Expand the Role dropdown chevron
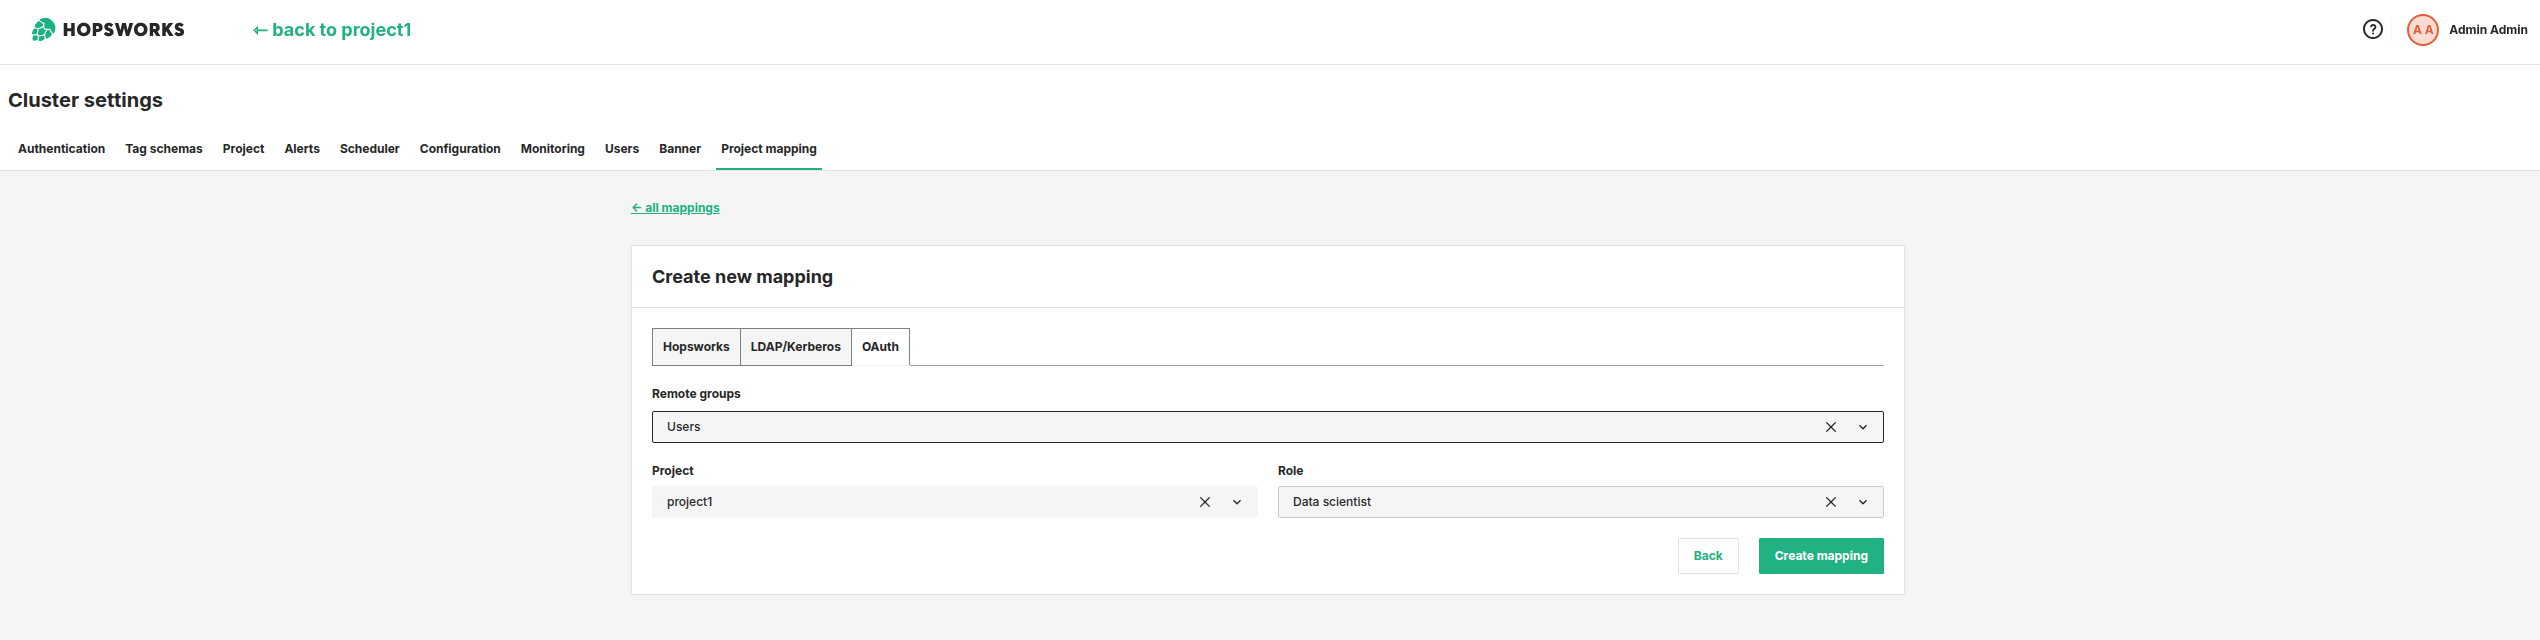Viewport: 2540px width, 640px height. (1862, 502)
